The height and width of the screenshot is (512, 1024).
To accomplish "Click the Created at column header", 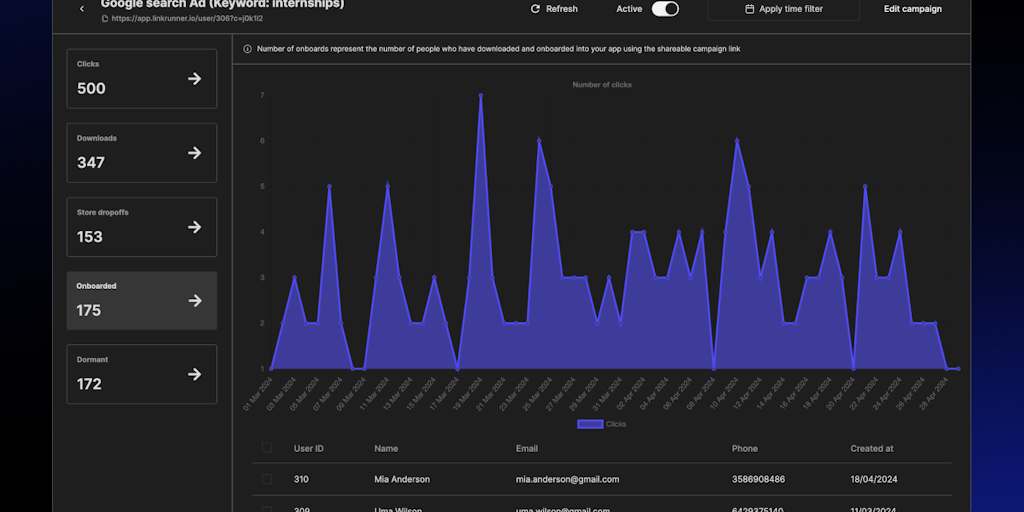I will tap(872, 449).
